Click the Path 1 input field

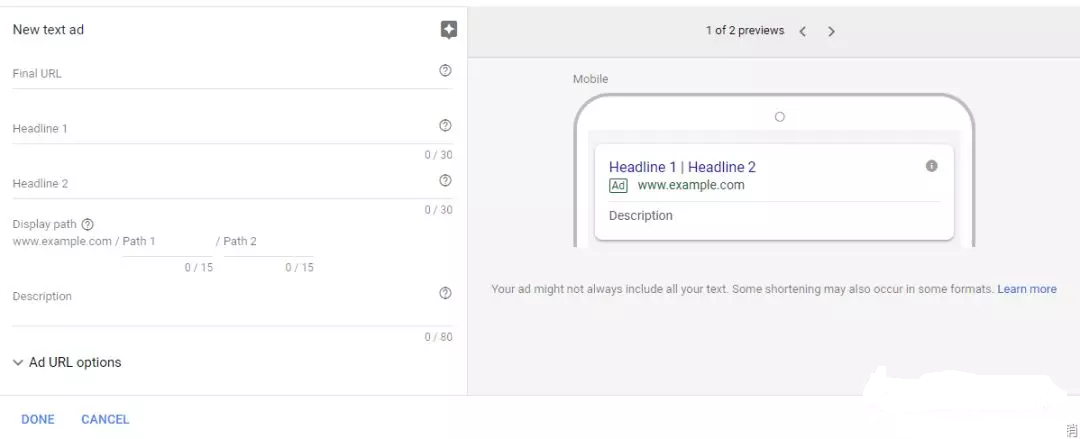point(167,243)
